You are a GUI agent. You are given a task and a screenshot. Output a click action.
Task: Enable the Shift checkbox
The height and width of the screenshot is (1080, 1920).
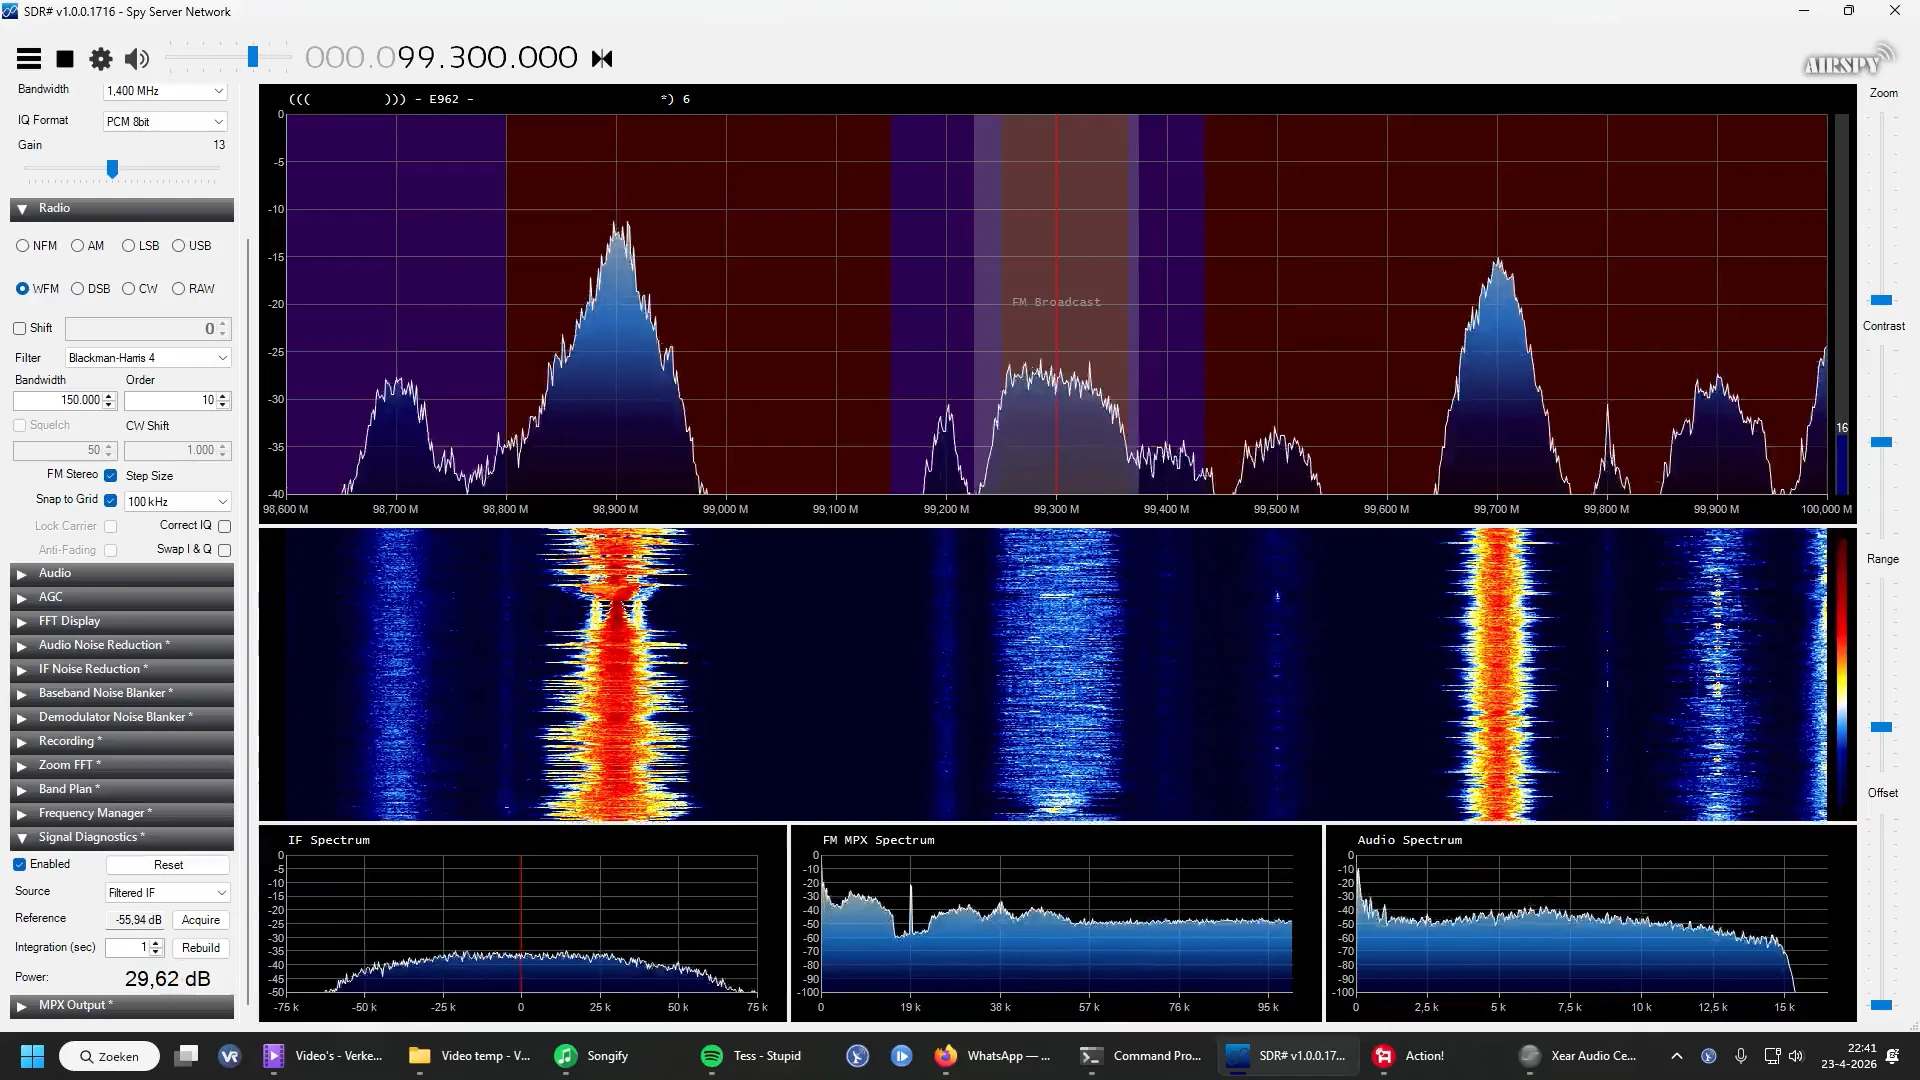point(19,328)
